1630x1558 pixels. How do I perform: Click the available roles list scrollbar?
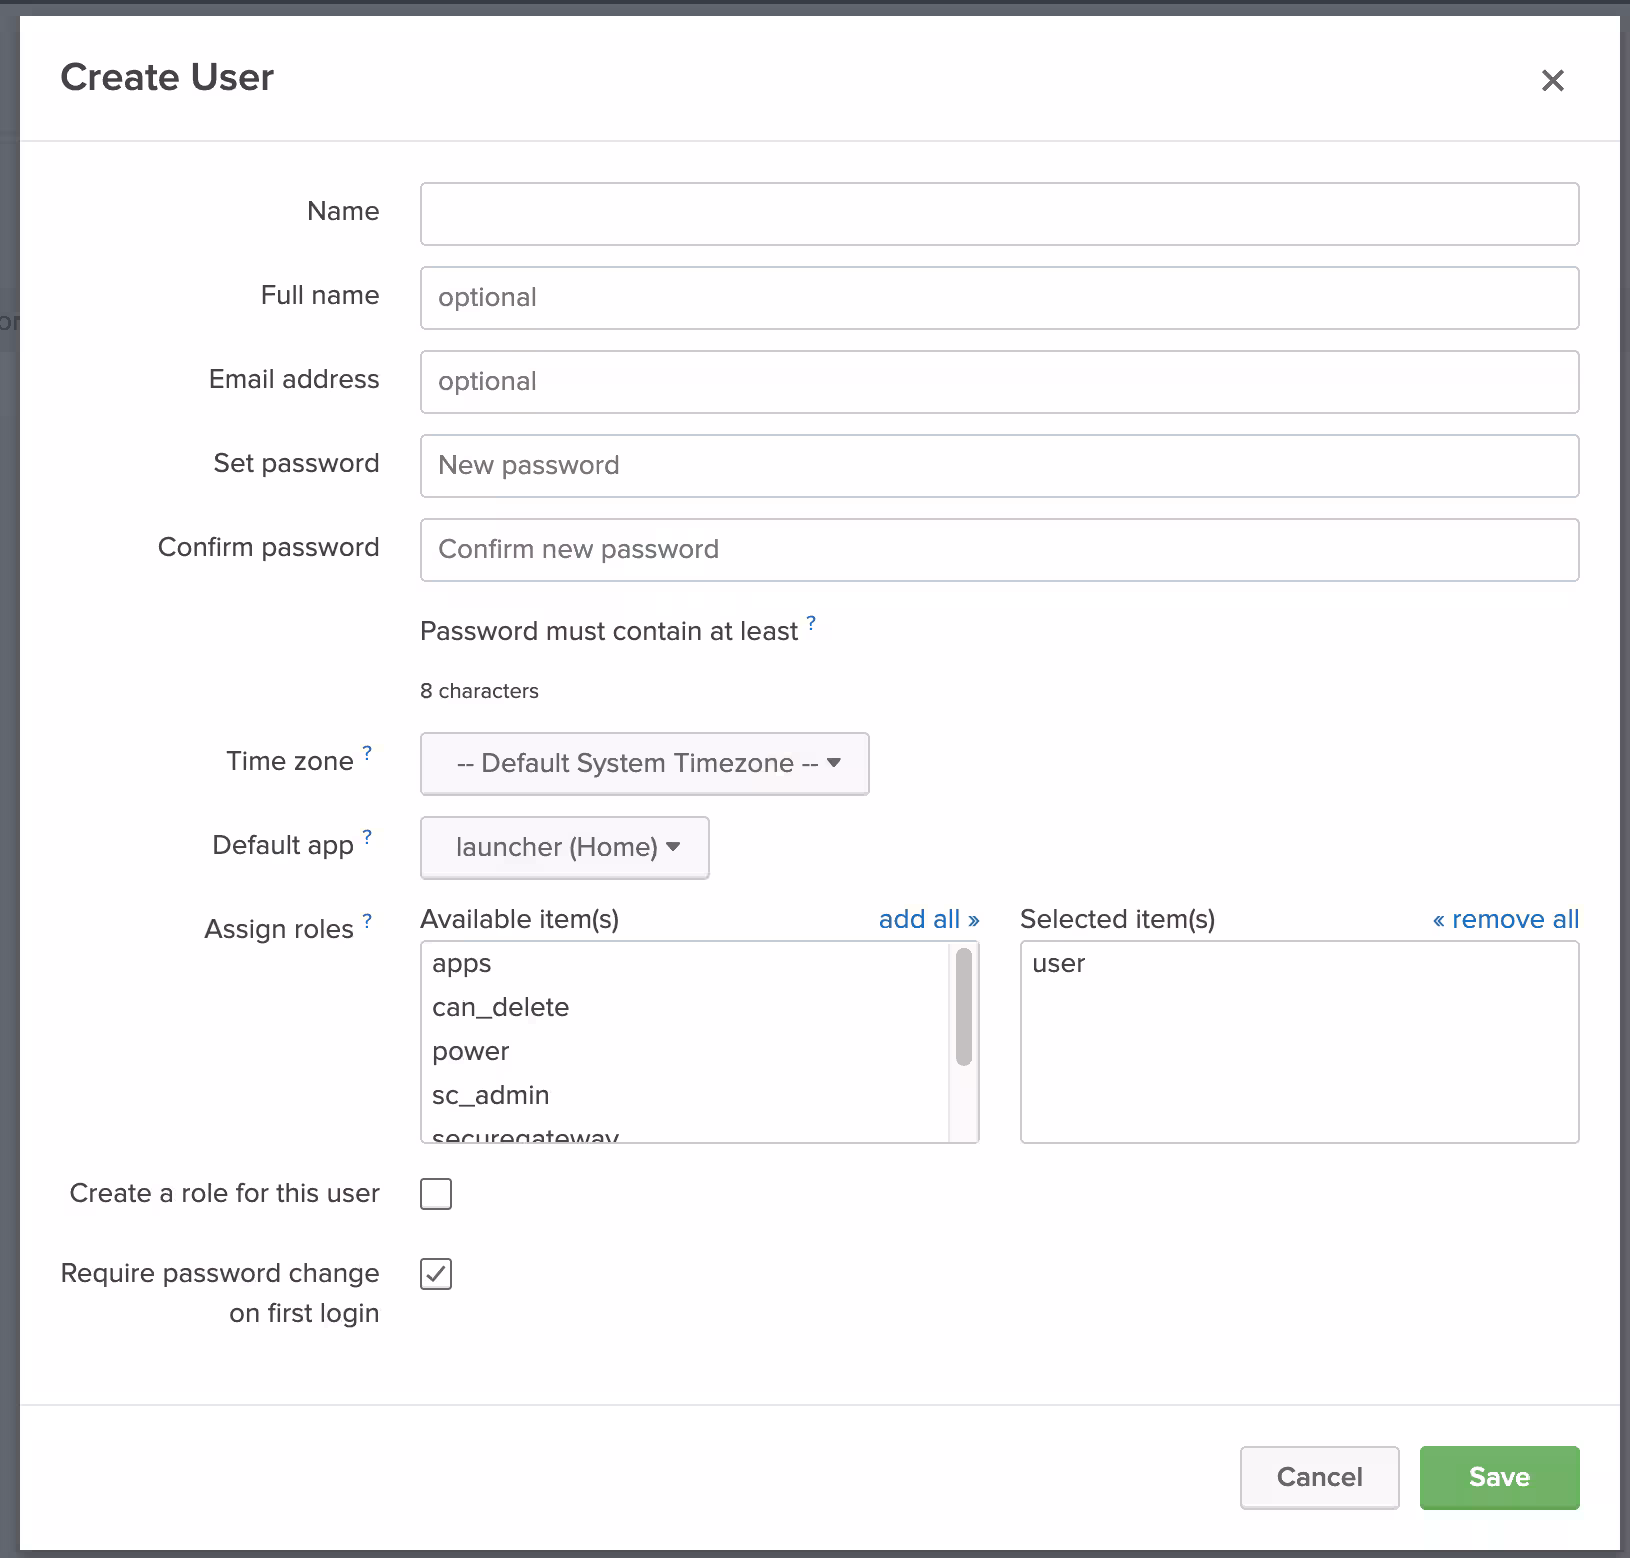coord(964,1008)
